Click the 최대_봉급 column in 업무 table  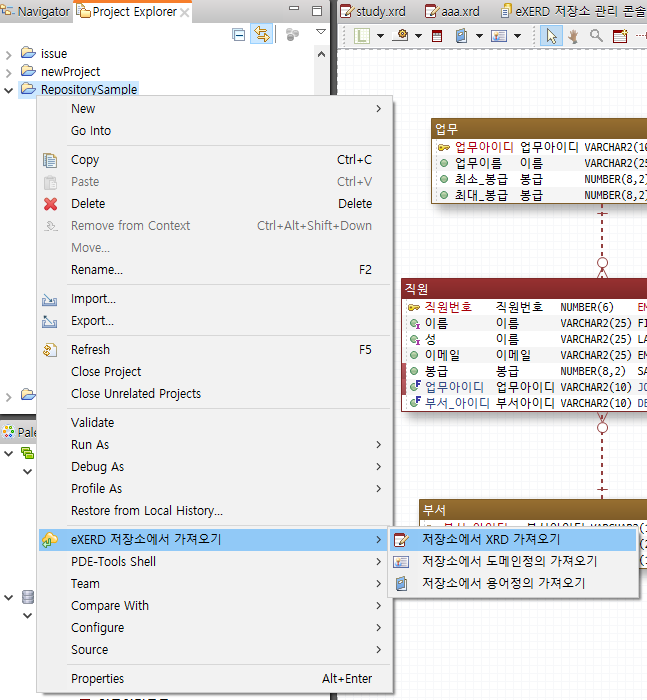click(x=541, y=196)
